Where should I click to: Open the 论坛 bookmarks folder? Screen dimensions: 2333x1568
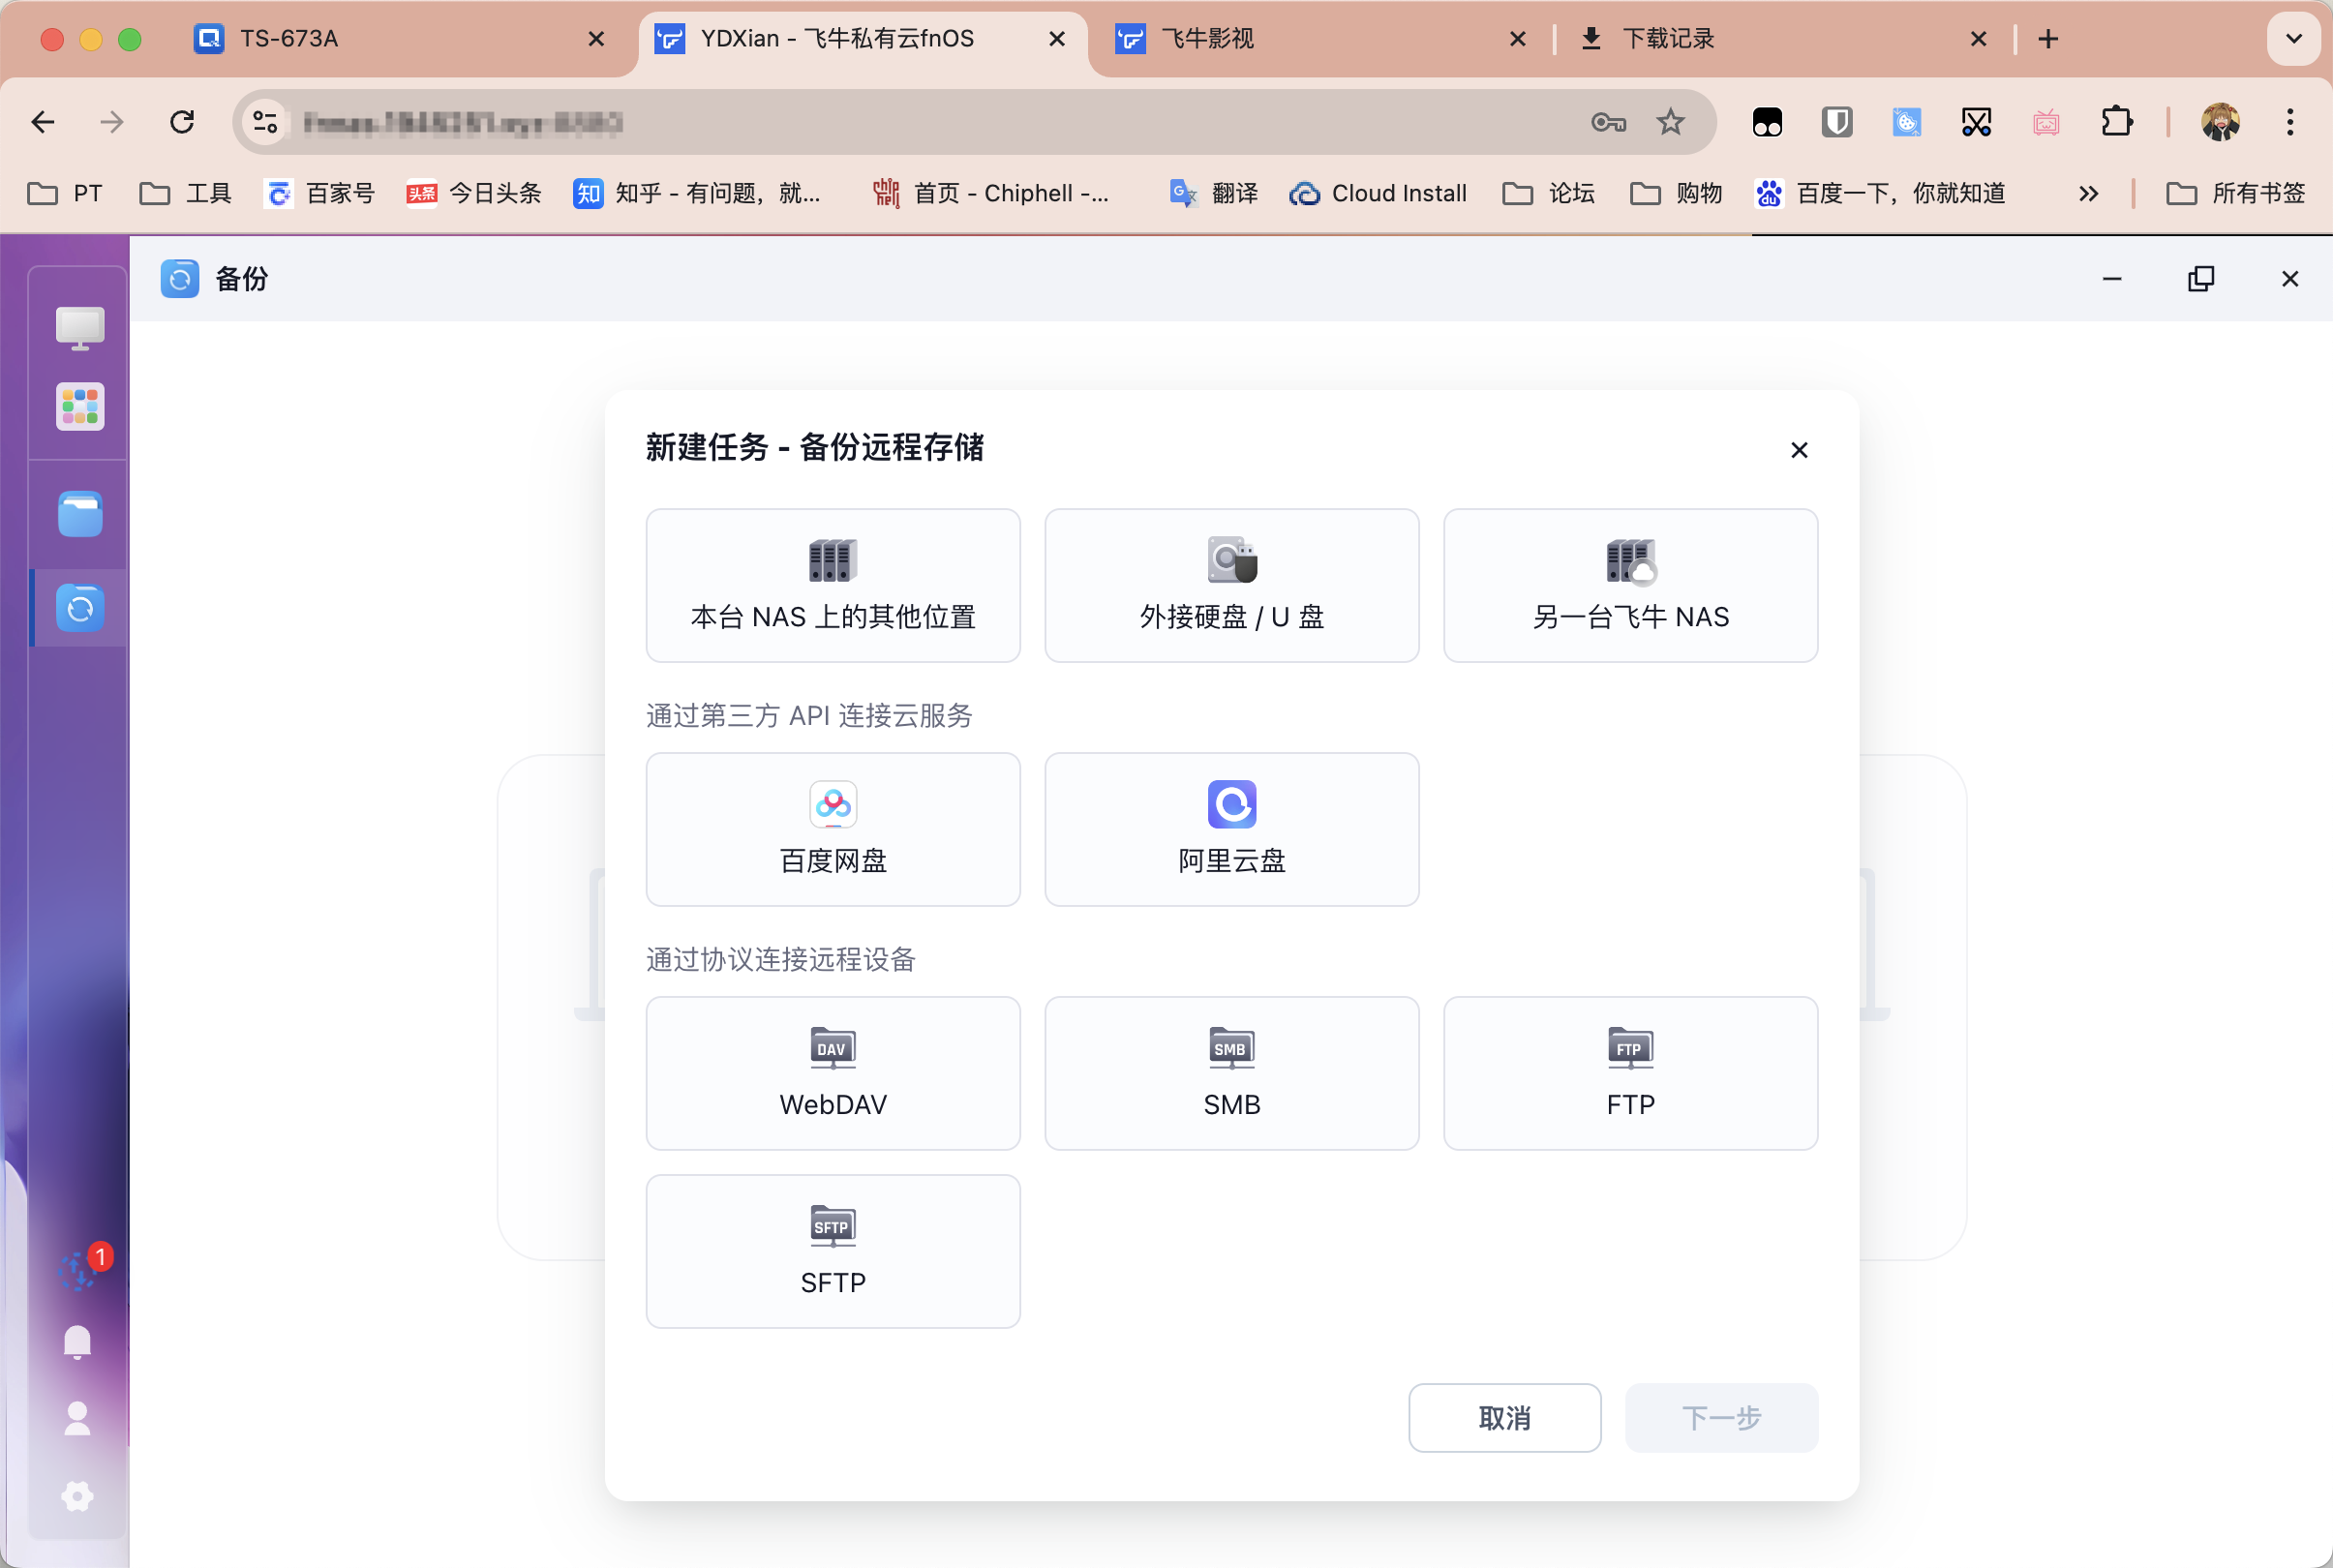click(x=1549, y=193)
